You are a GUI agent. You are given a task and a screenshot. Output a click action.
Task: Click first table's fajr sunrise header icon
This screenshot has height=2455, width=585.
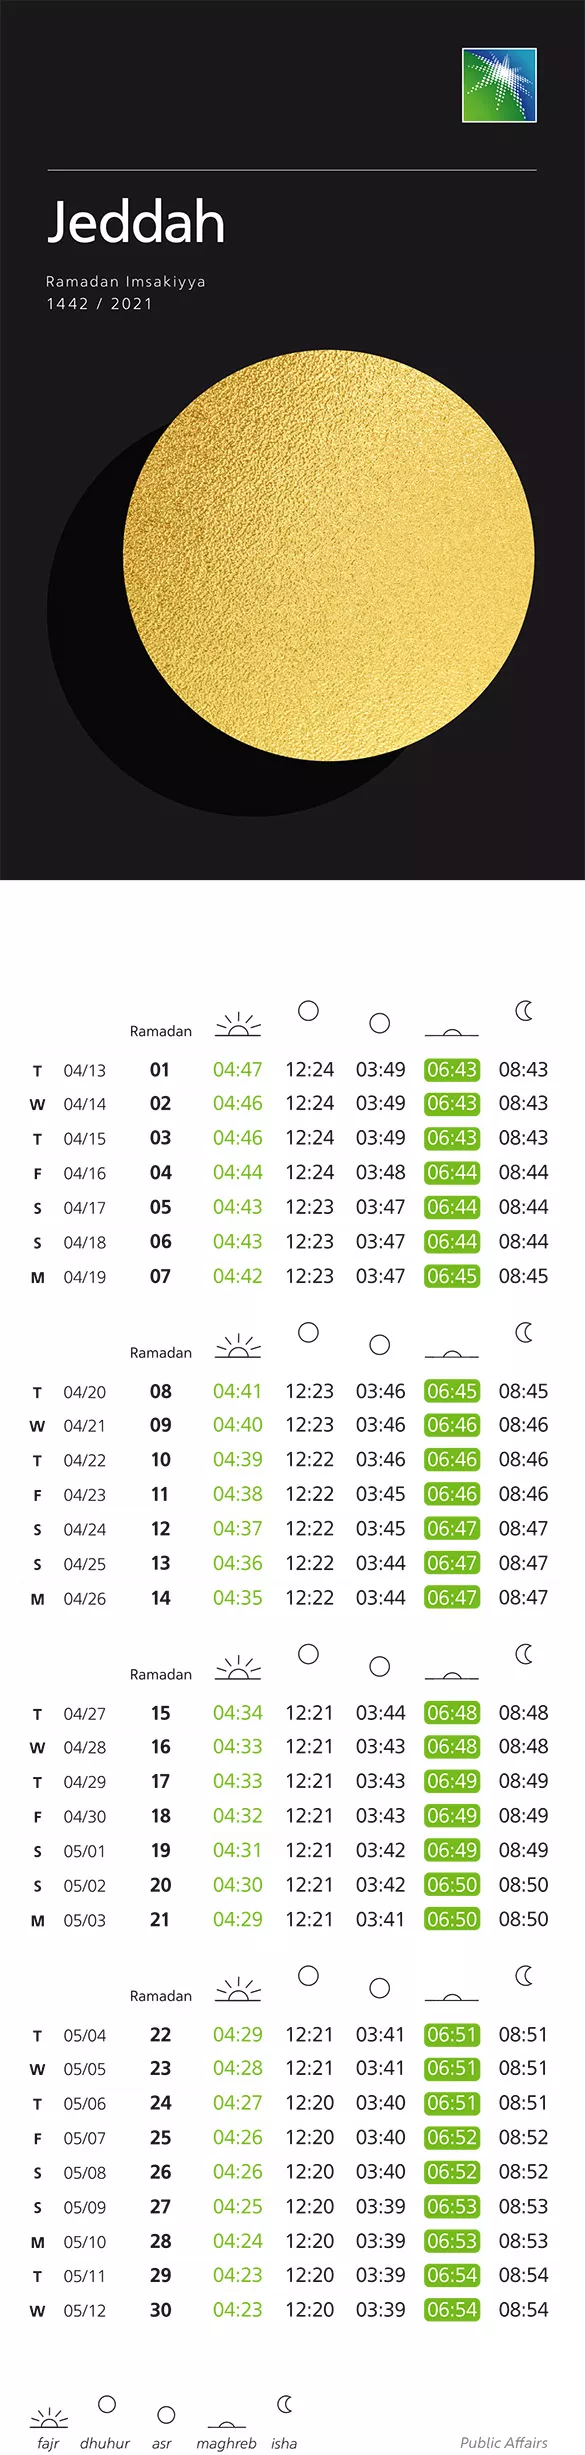tap(238, 1024)
